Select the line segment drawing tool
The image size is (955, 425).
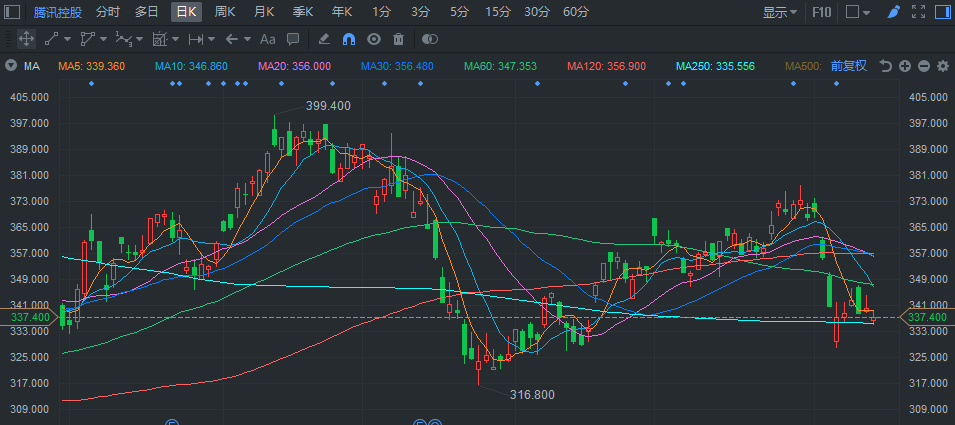pos(51,39)
